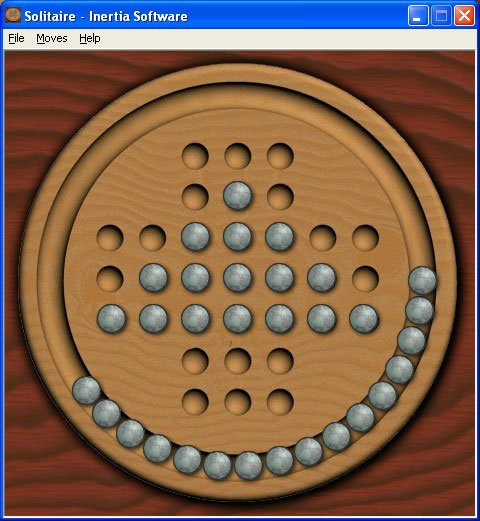The height and width of the screenshot is (521, 480).
Task: Open the Help menu
Action: coord(89,39)
